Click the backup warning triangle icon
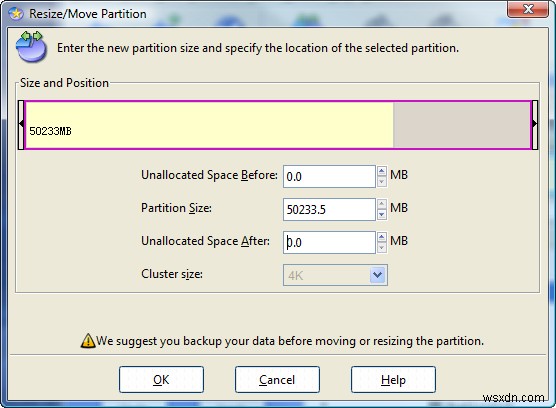556x408 pixels. [88, 341]
